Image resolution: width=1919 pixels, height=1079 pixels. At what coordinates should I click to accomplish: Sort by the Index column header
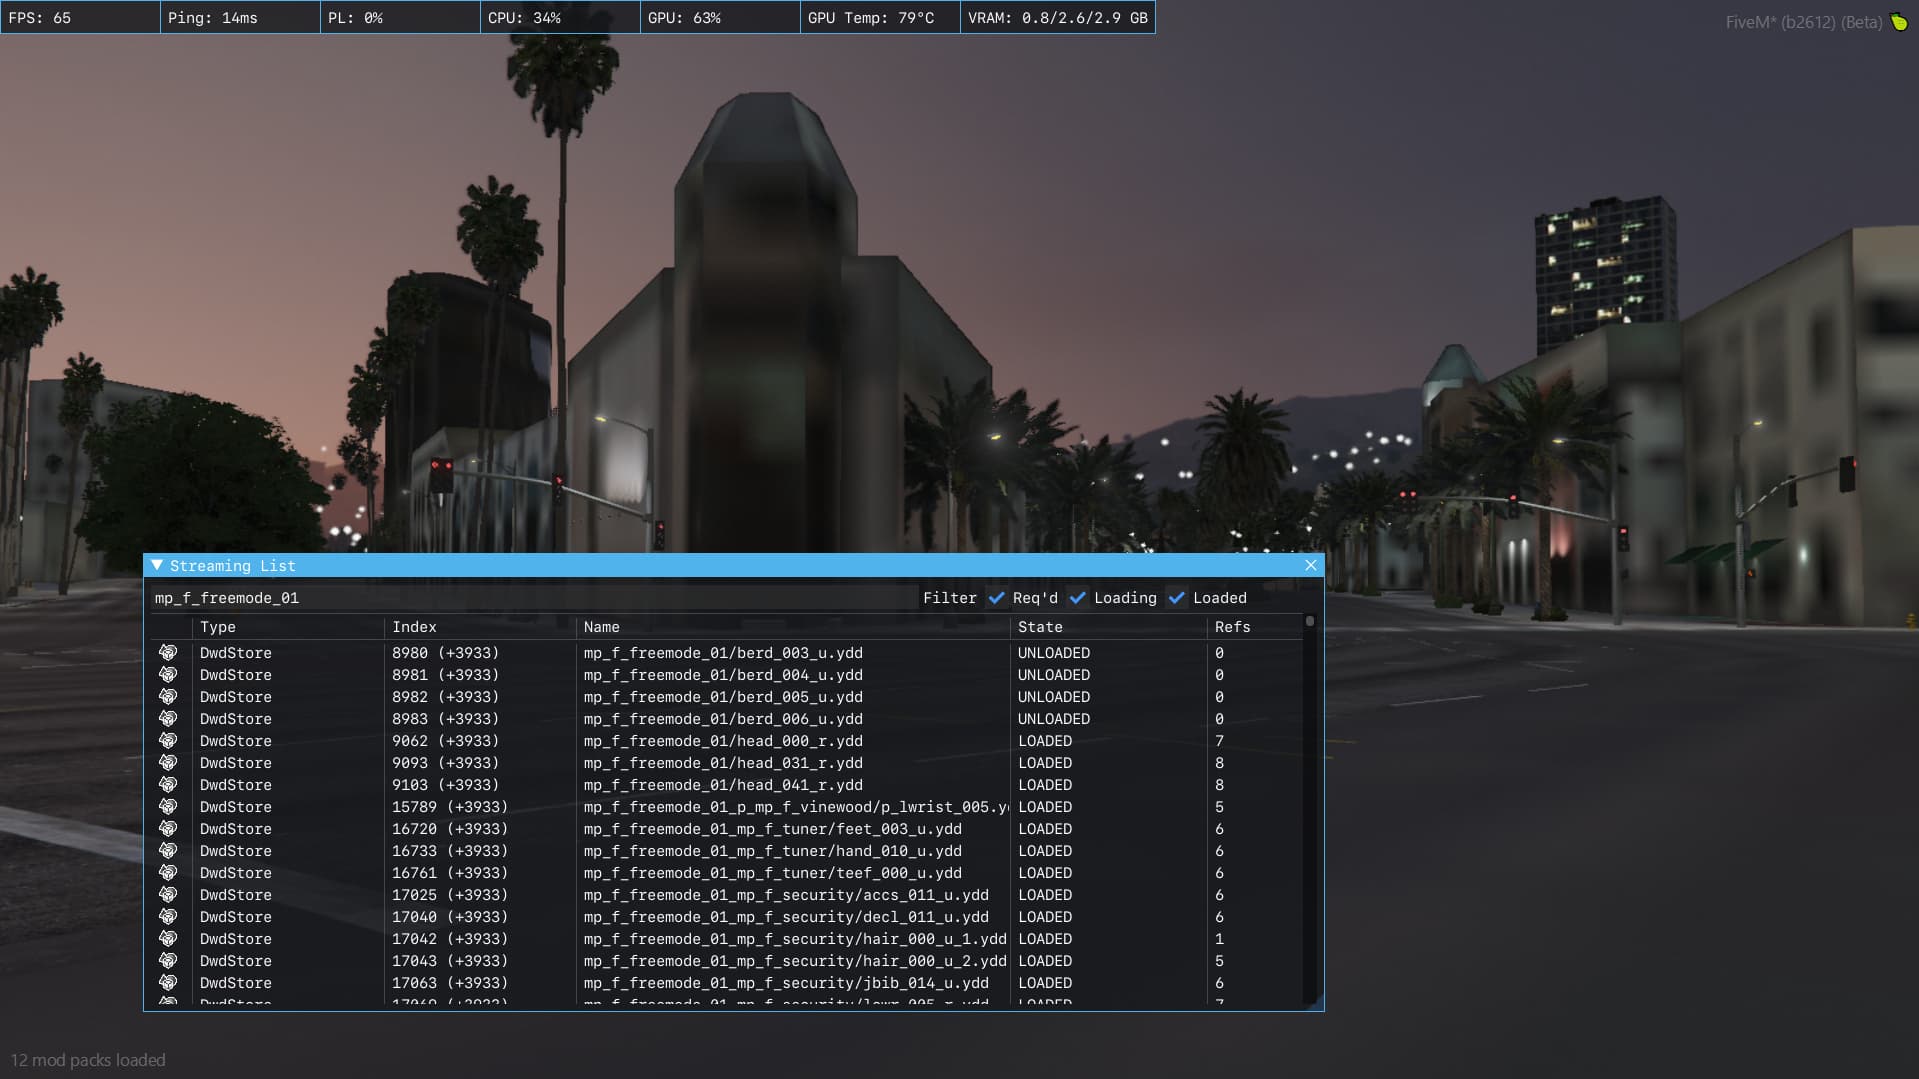[414, 627]
